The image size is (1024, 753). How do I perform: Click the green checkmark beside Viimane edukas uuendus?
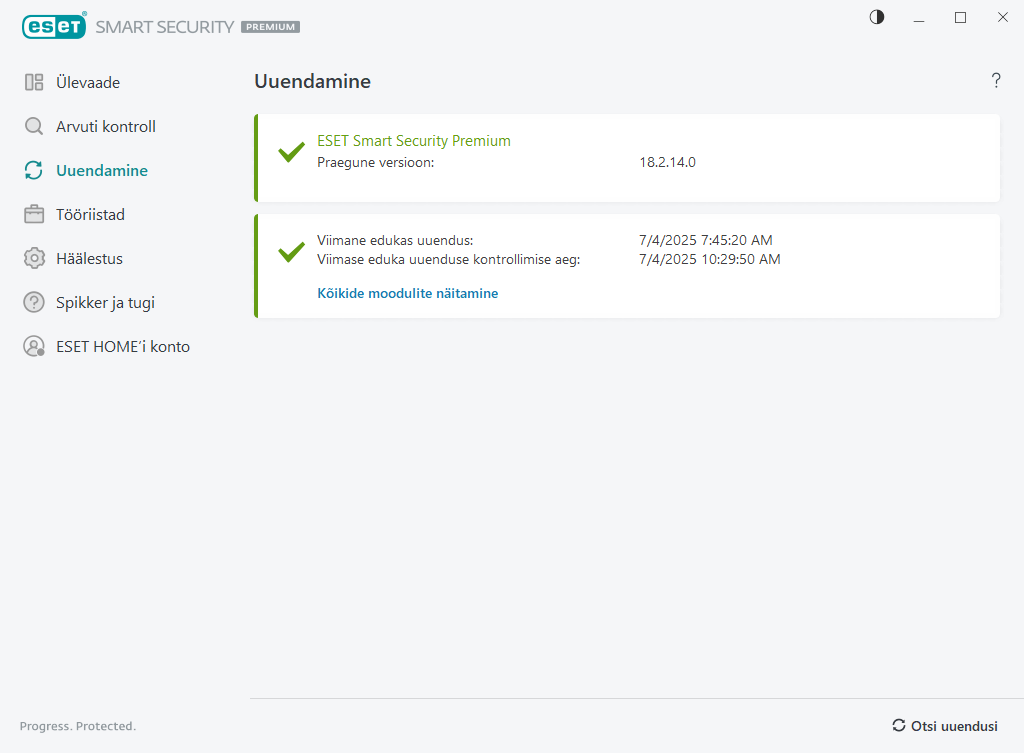tap(291, 252)
